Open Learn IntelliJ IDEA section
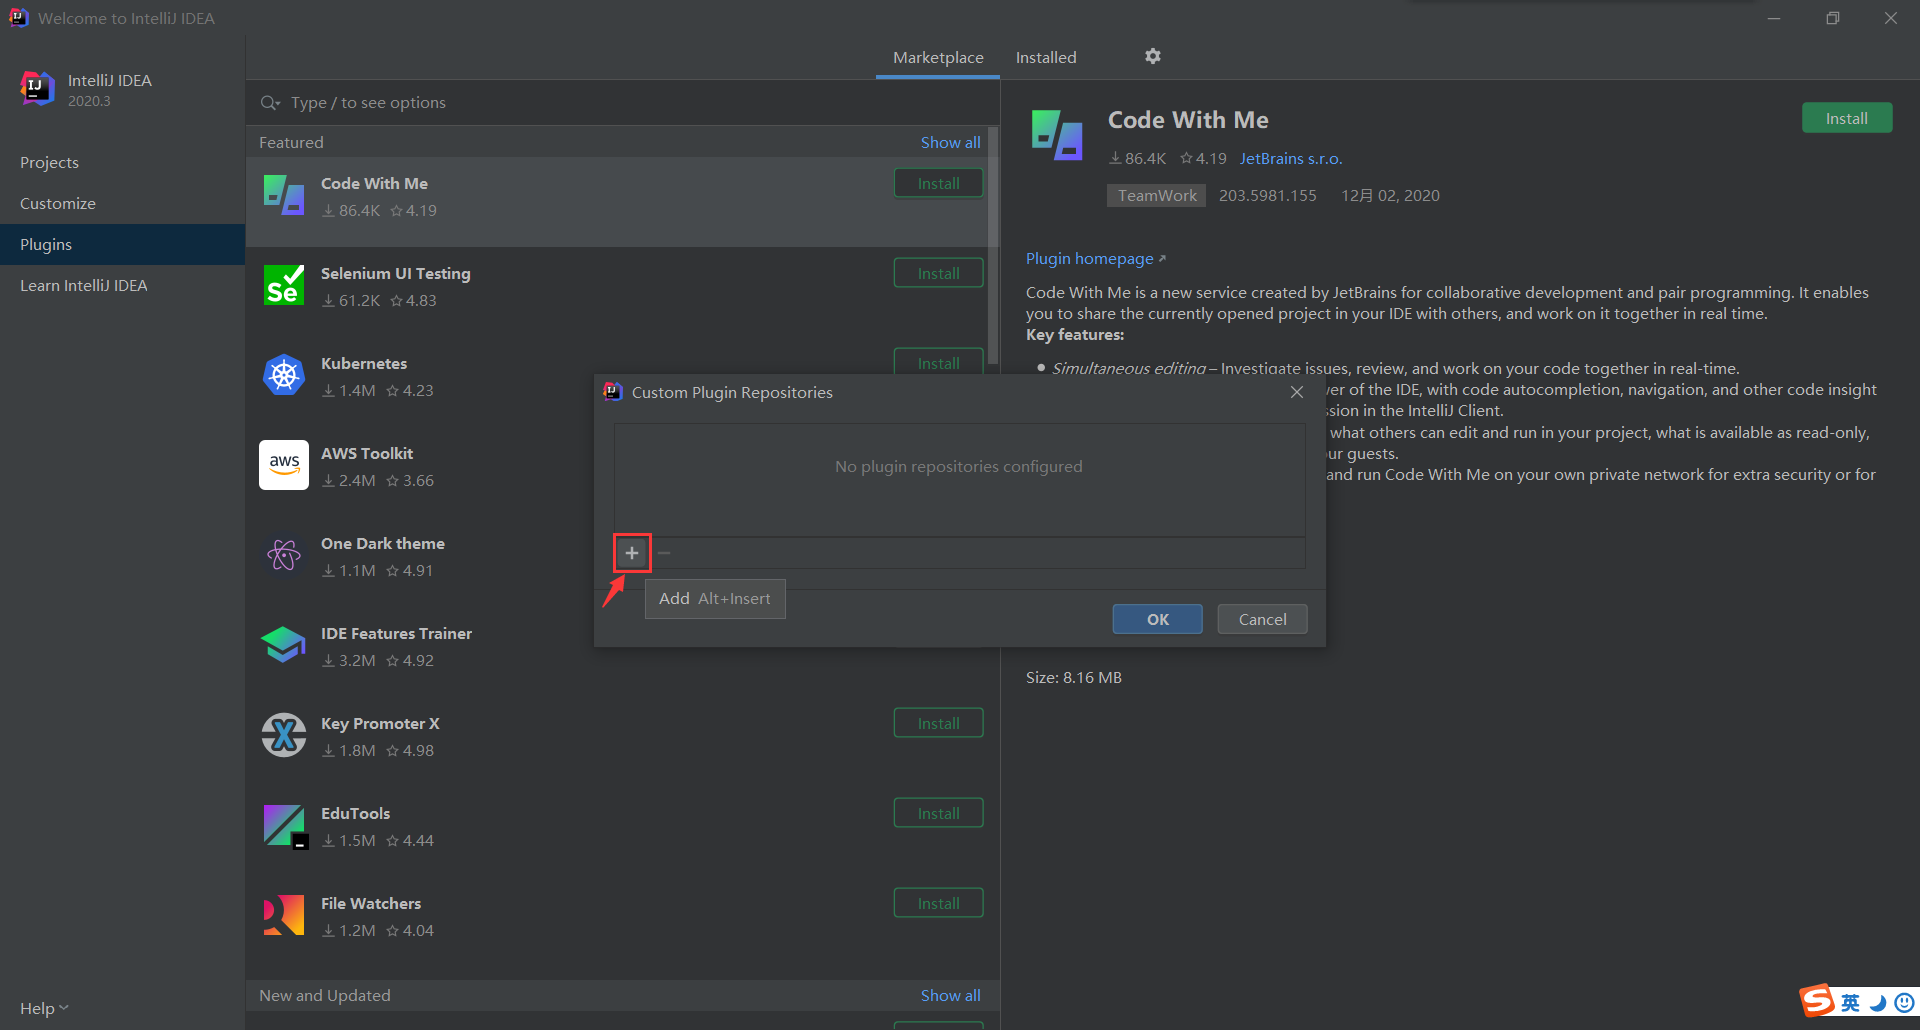Viewport: 1920px width, 1030px height. [x=122, y=285]
